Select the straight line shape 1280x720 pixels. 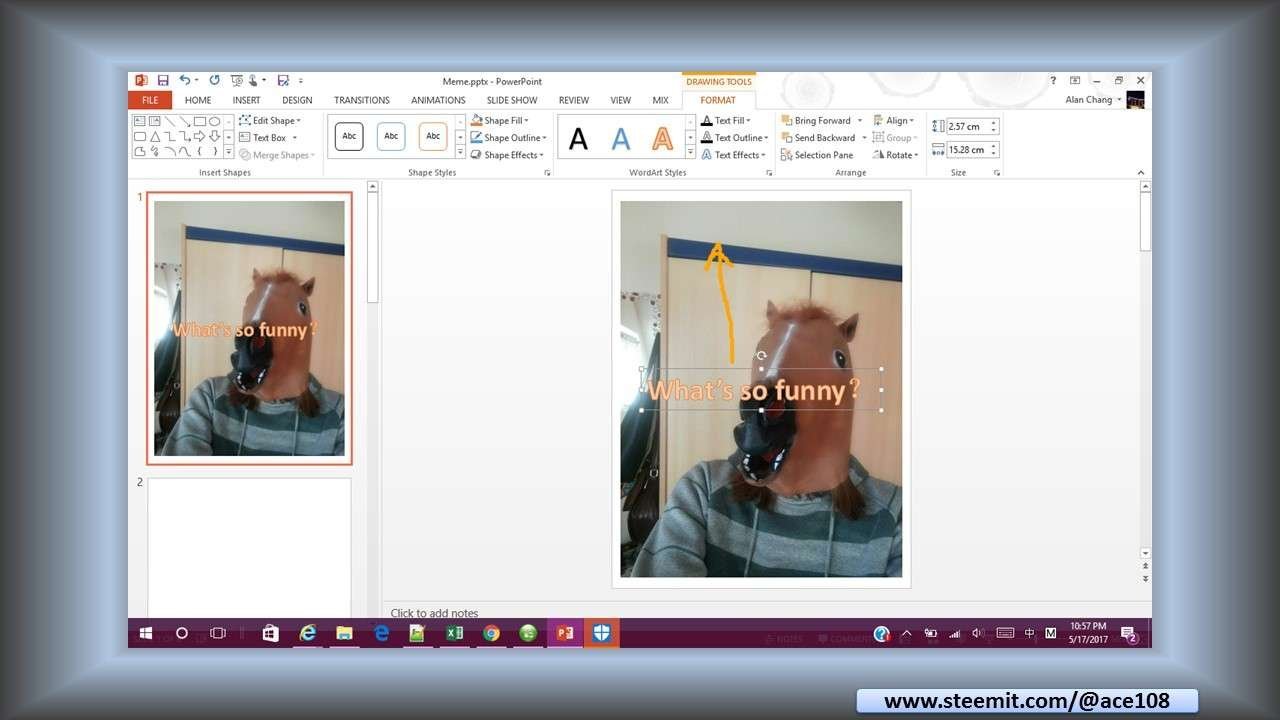click(x=170, y=121)
